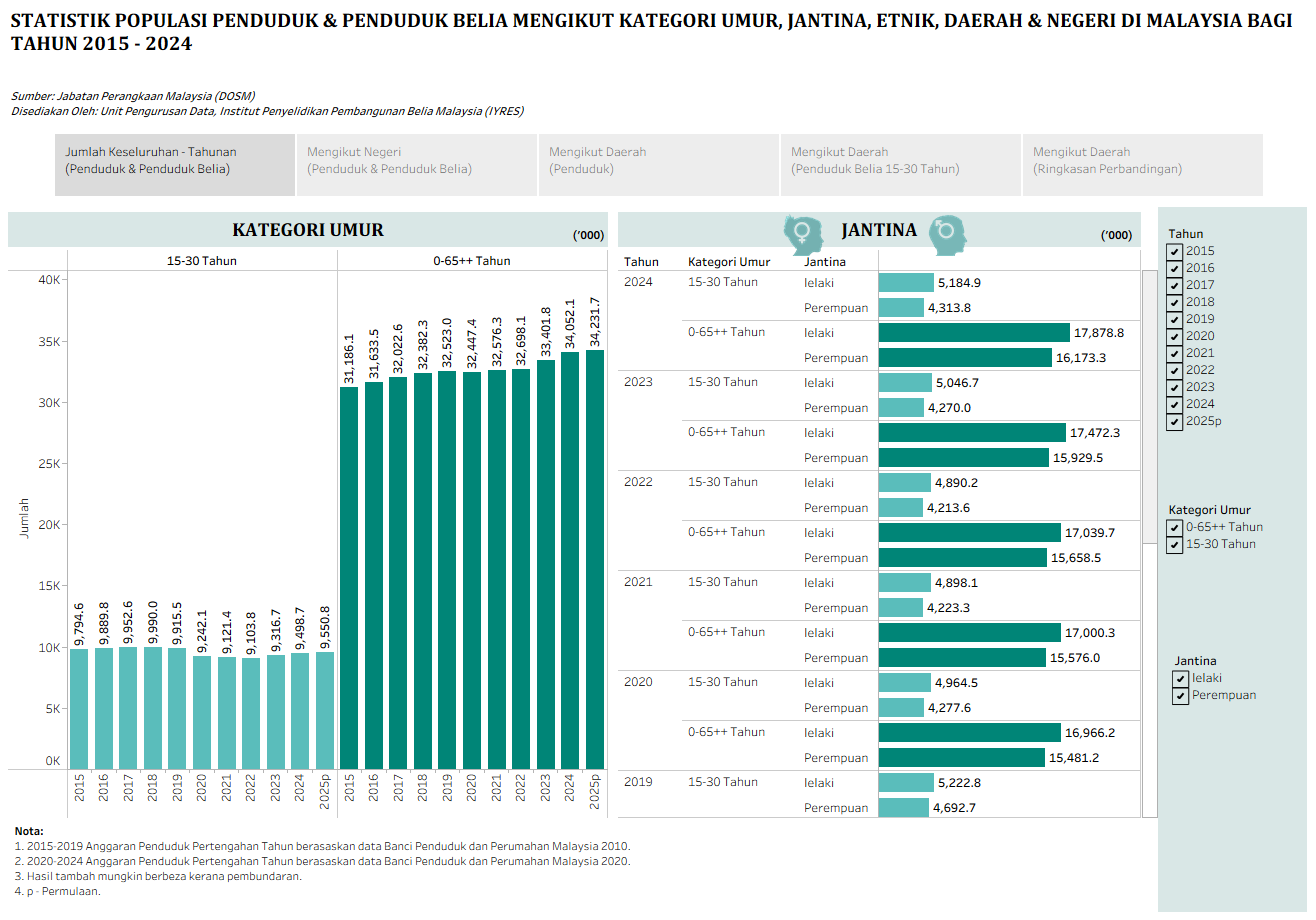The image size is (1316, 920).
Task: Click the 2024 lelaki bar valued 17,878.8
Action: tap(974, 332)
